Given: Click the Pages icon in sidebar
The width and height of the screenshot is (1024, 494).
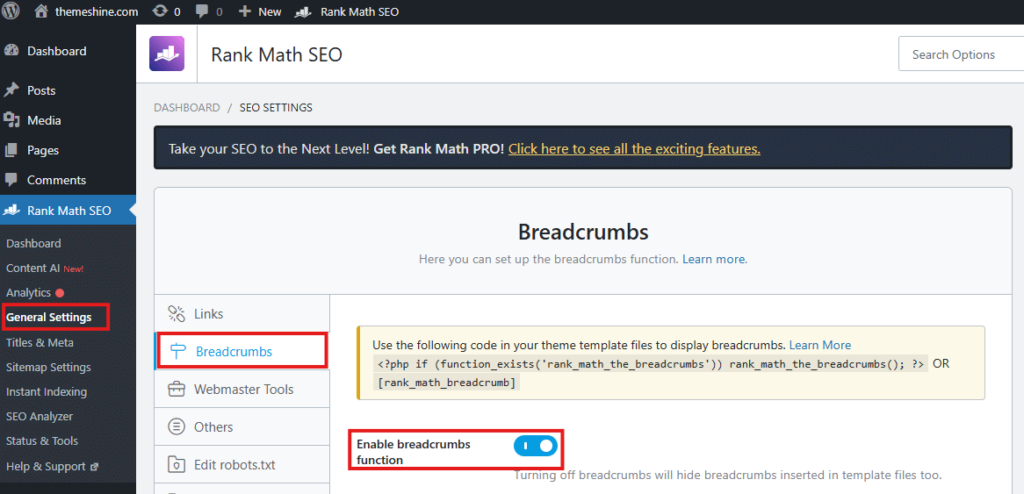Looking at the screenshot, I should pos(11,150).
